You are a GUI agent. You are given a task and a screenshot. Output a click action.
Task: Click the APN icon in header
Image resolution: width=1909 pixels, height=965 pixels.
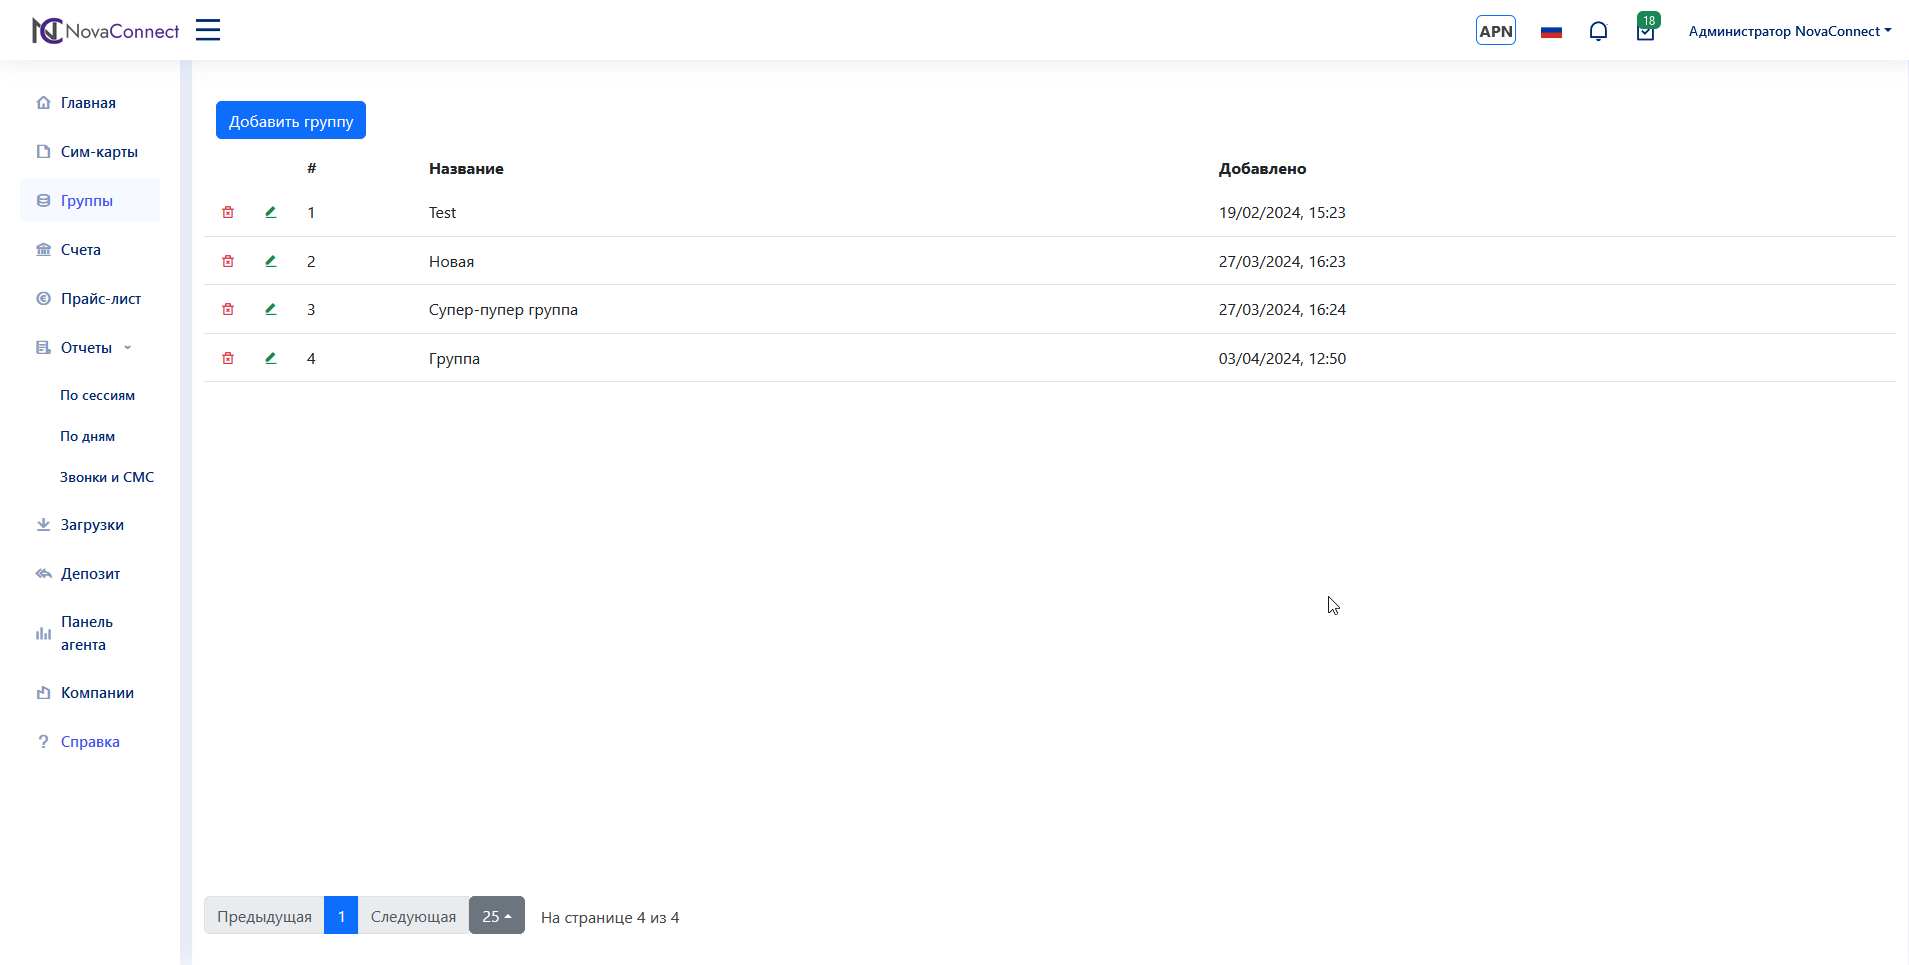[1495, 31]
